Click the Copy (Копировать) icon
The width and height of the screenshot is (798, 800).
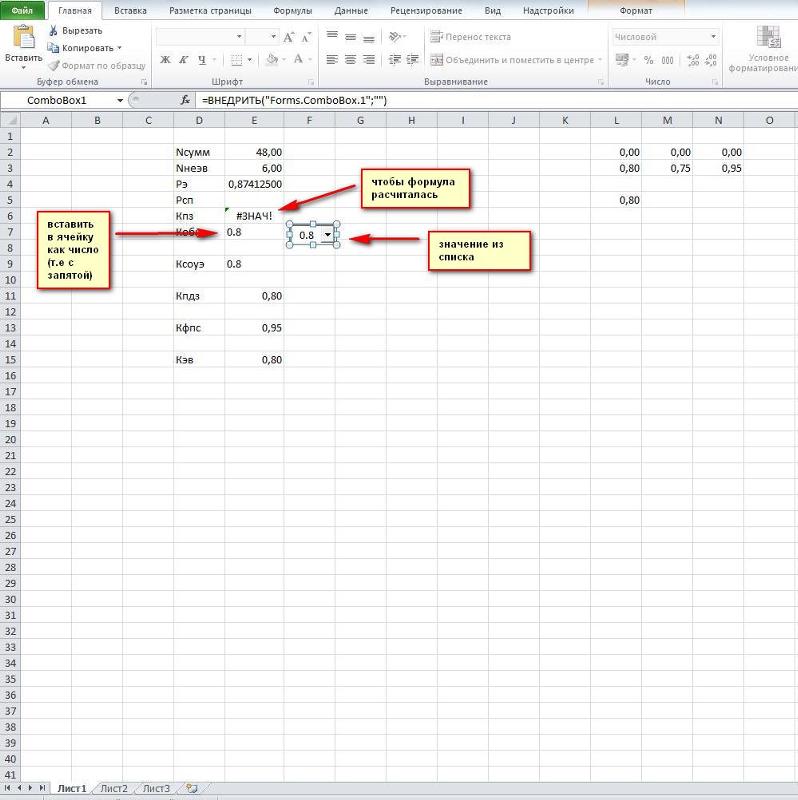click(x=53, y=48)
